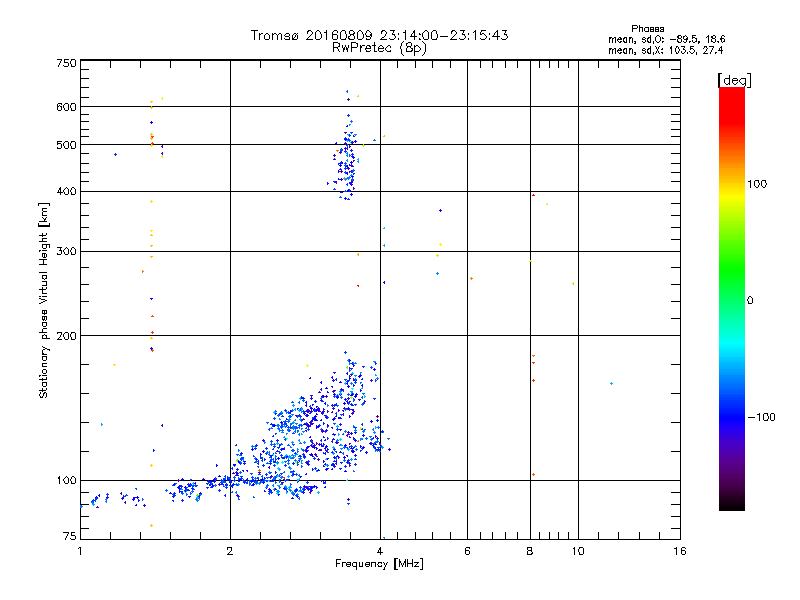Click the plot title 'Tromsø 20160809 23:14:00-23:15:43'

click(x=379, y=35)
